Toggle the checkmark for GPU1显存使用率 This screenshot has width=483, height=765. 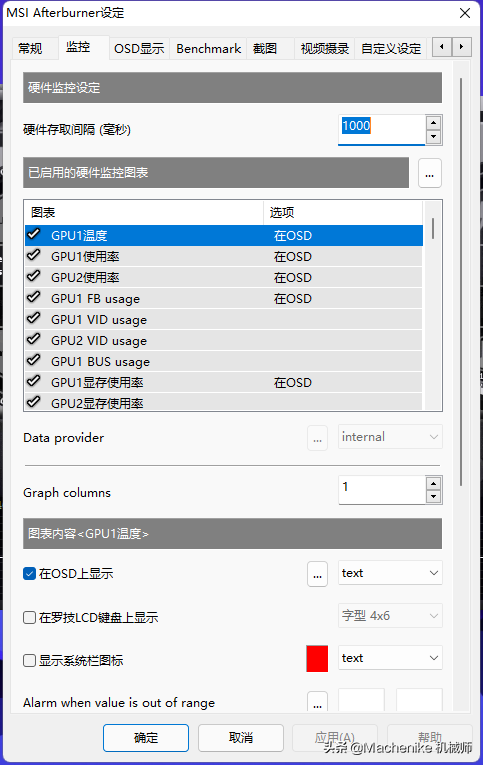point(34,381)
